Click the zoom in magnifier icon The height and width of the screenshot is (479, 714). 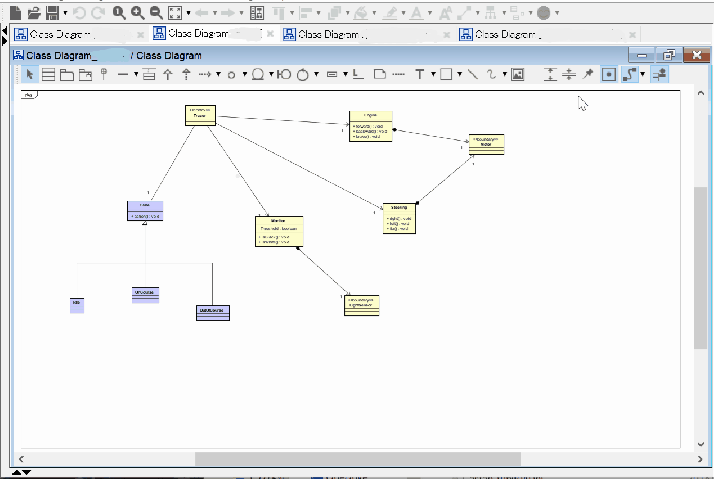click(x=137, y=13)
